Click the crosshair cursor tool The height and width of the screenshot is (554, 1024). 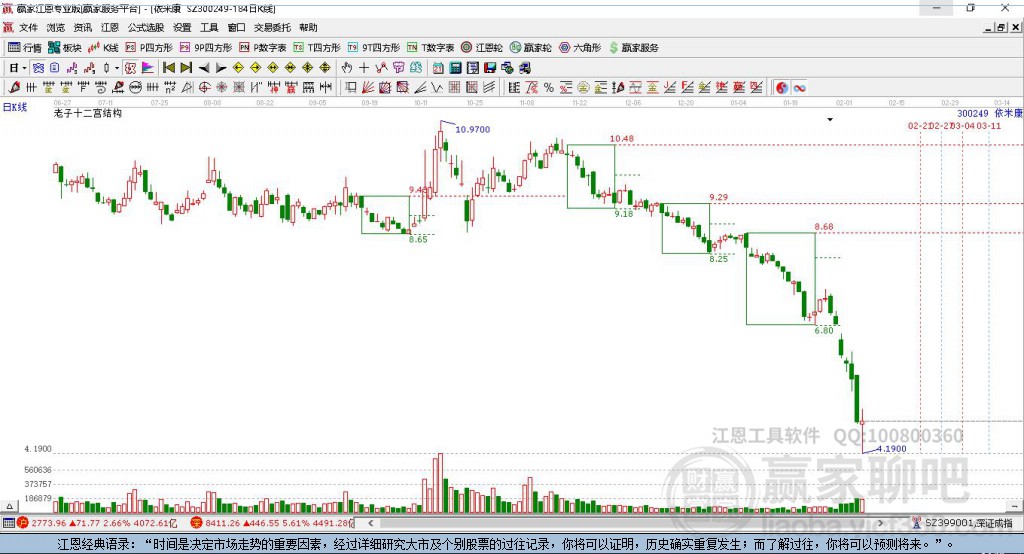(364, 68)
